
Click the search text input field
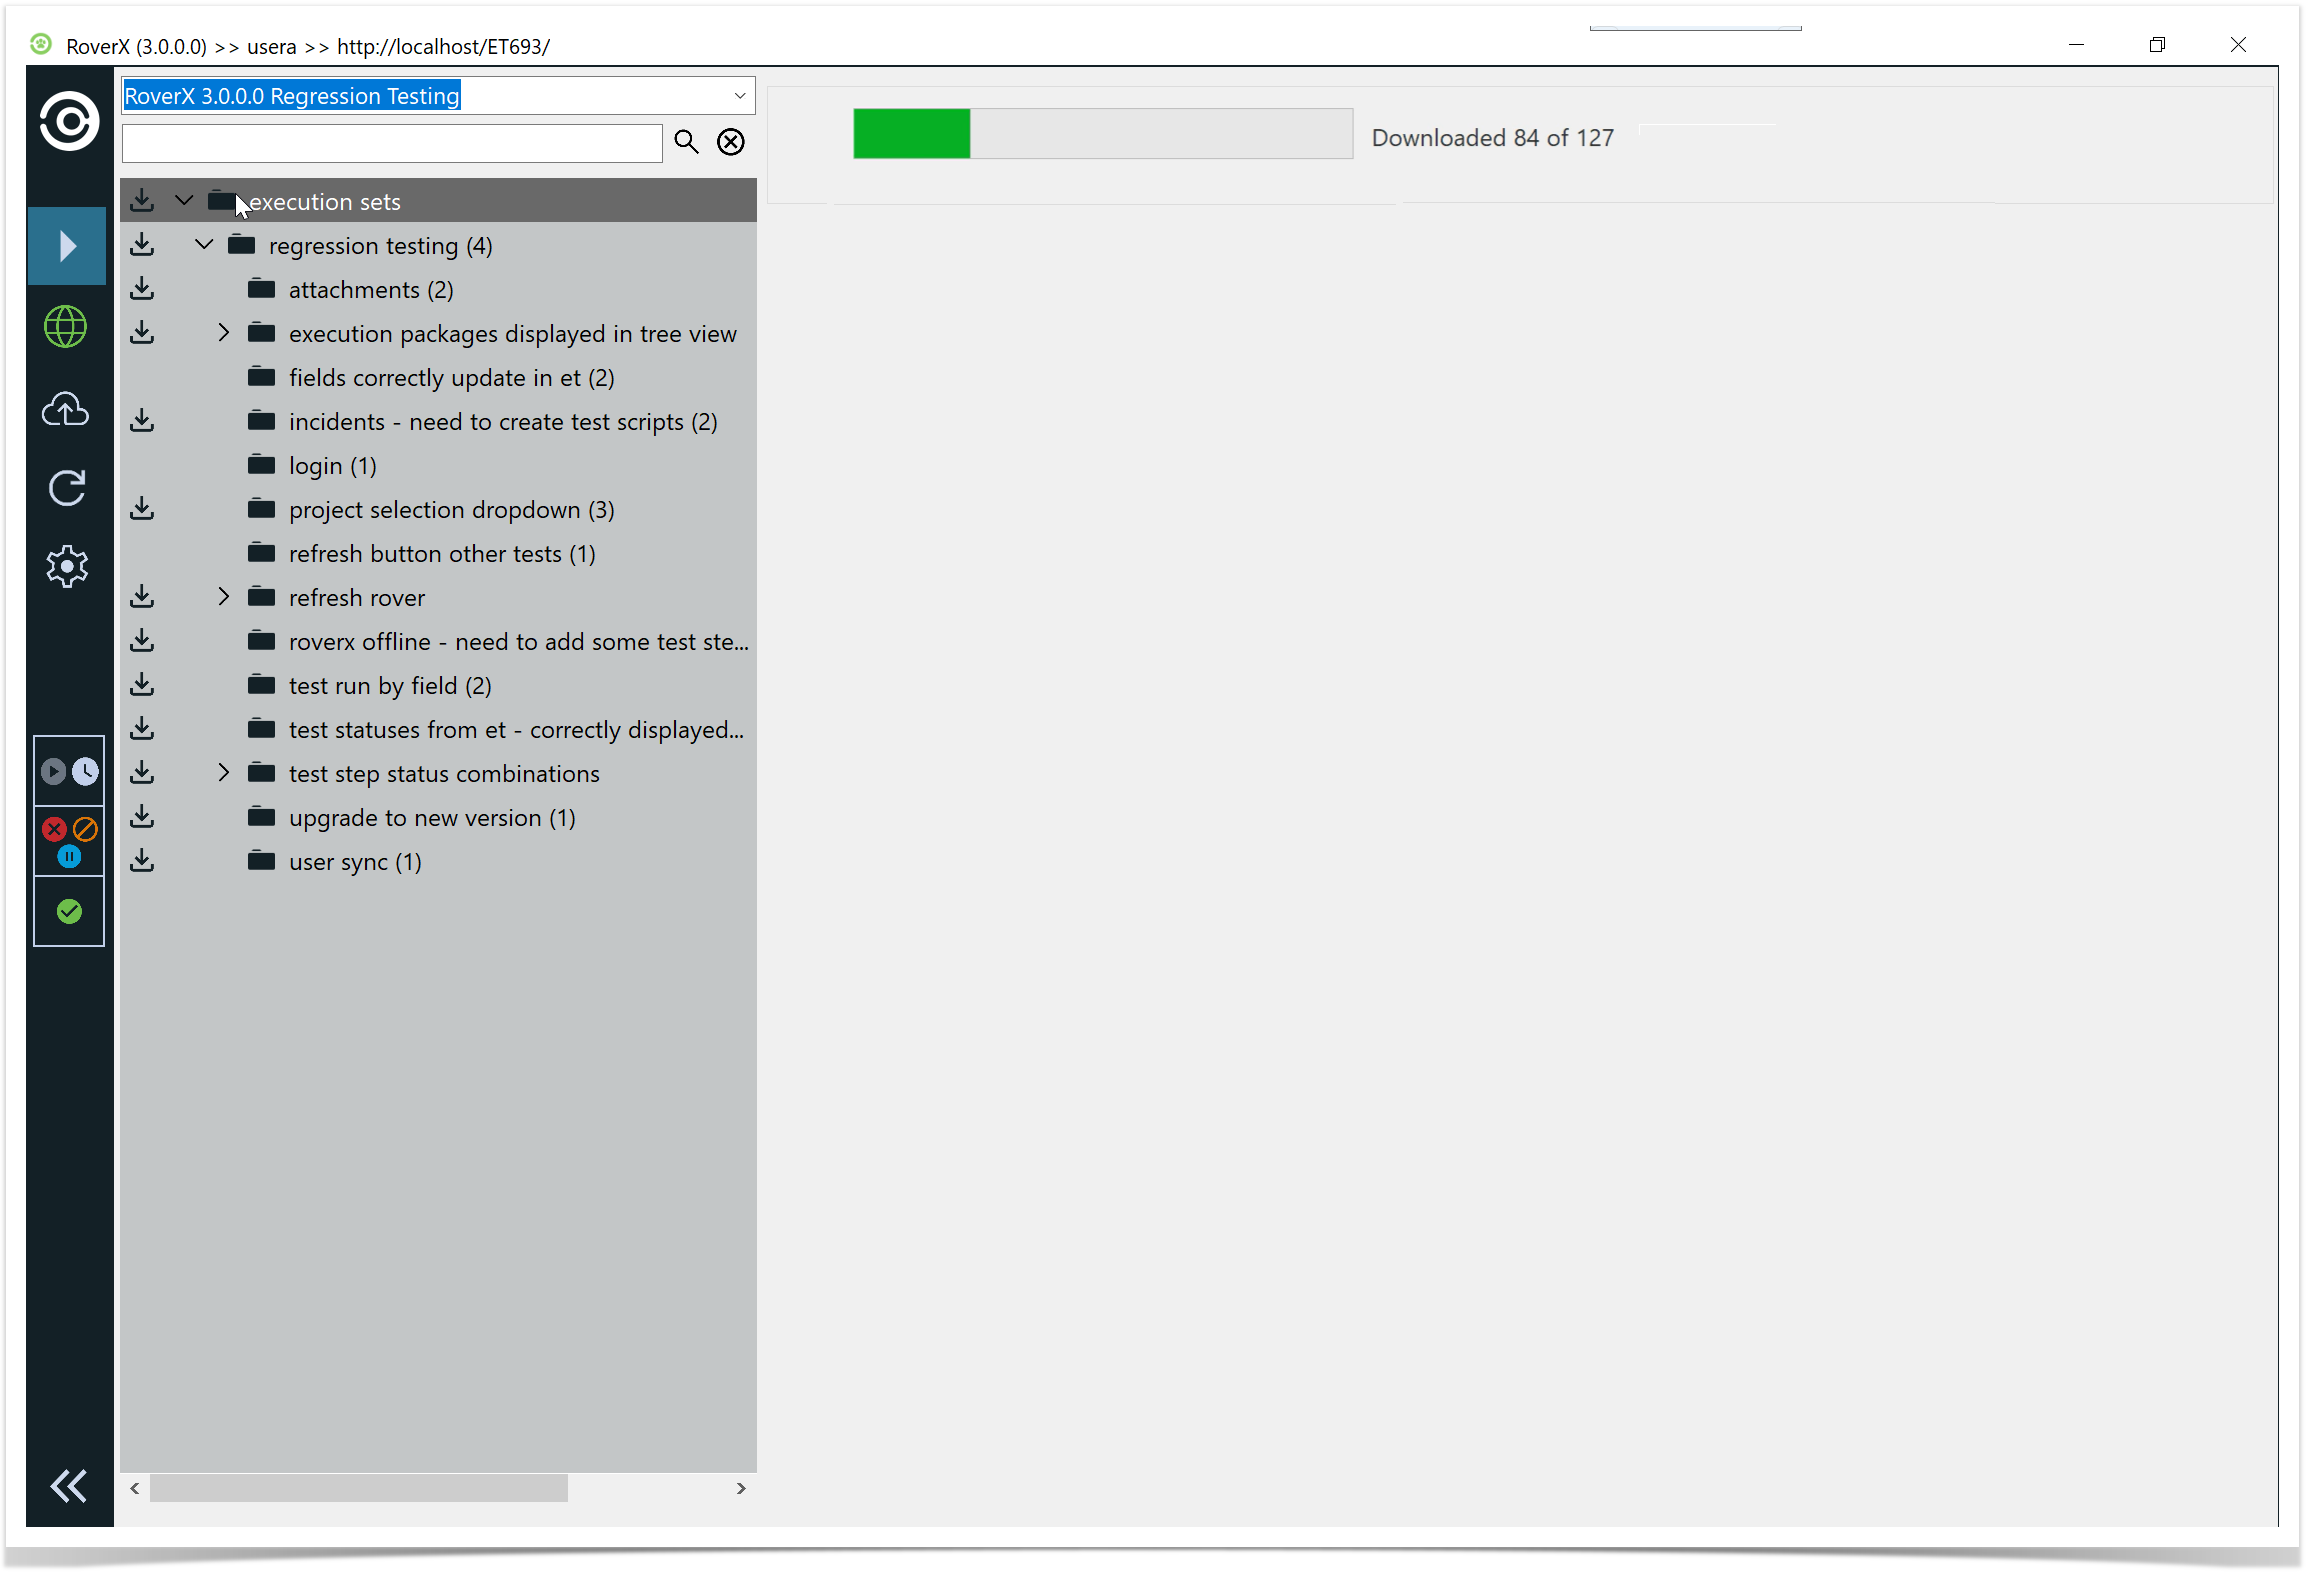coord(392,143)
